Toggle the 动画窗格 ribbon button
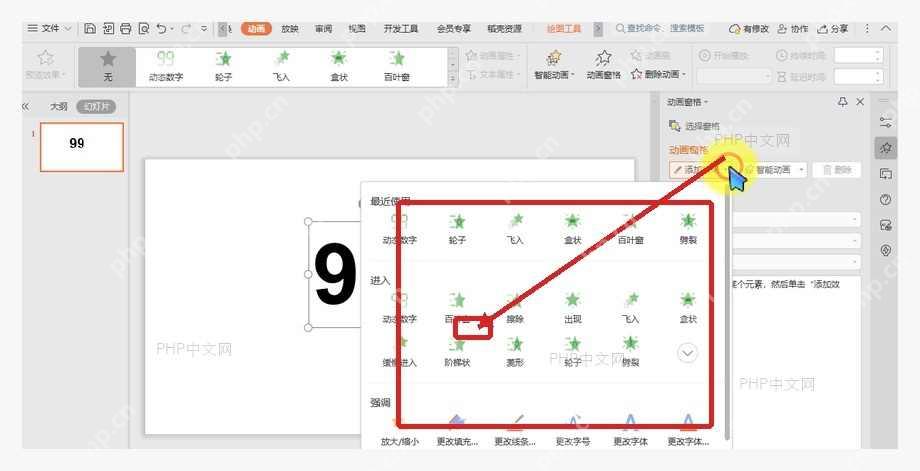Image resolution: width=920 pixels, height=471 pixels. [603, 66]
